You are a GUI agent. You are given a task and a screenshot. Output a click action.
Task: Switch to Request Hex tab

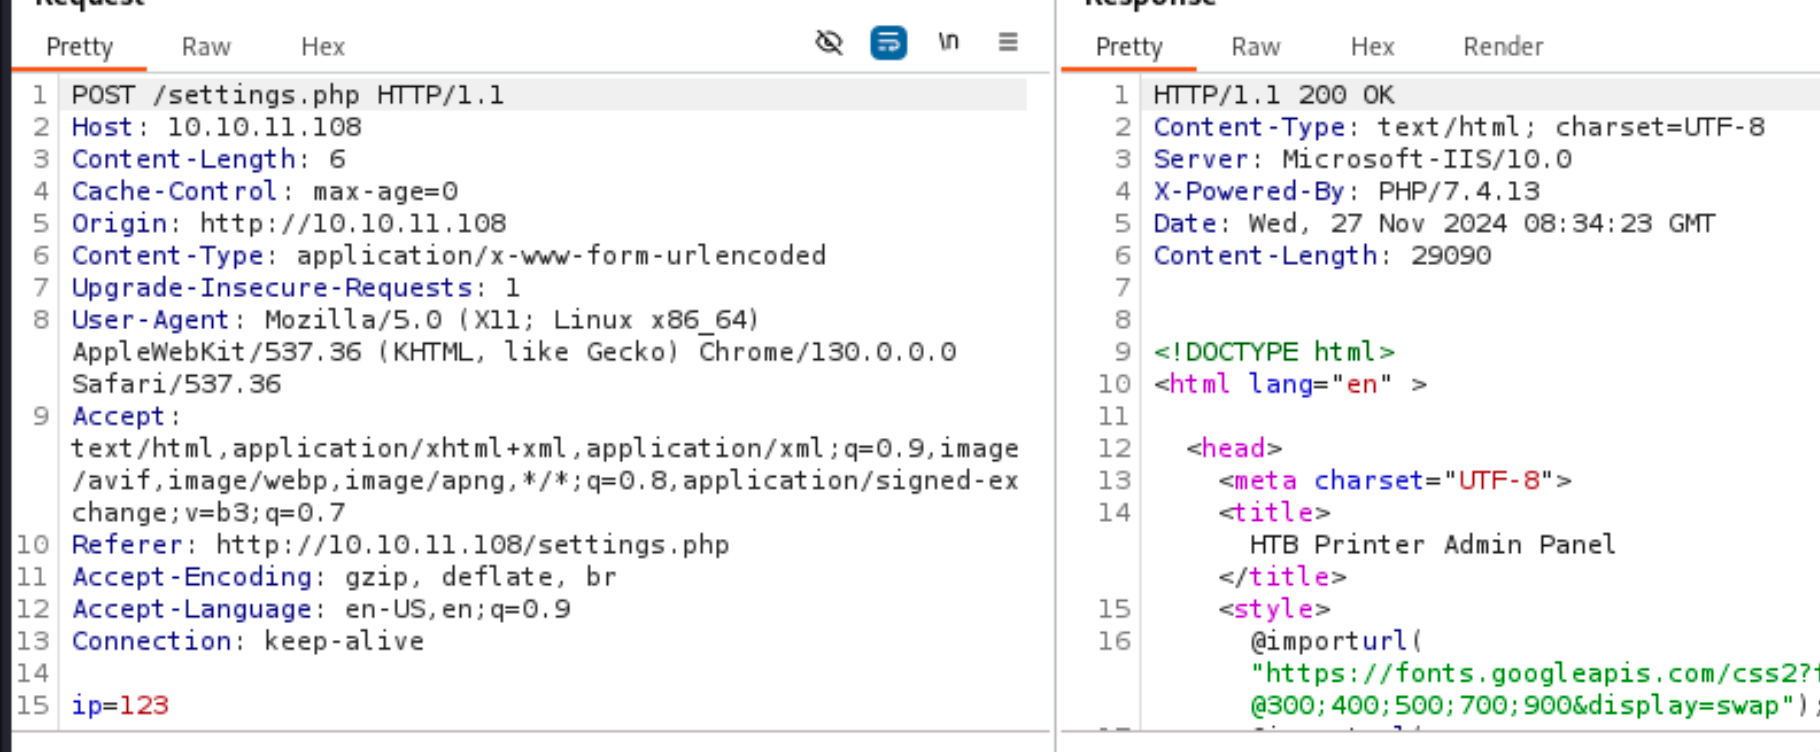323,47
